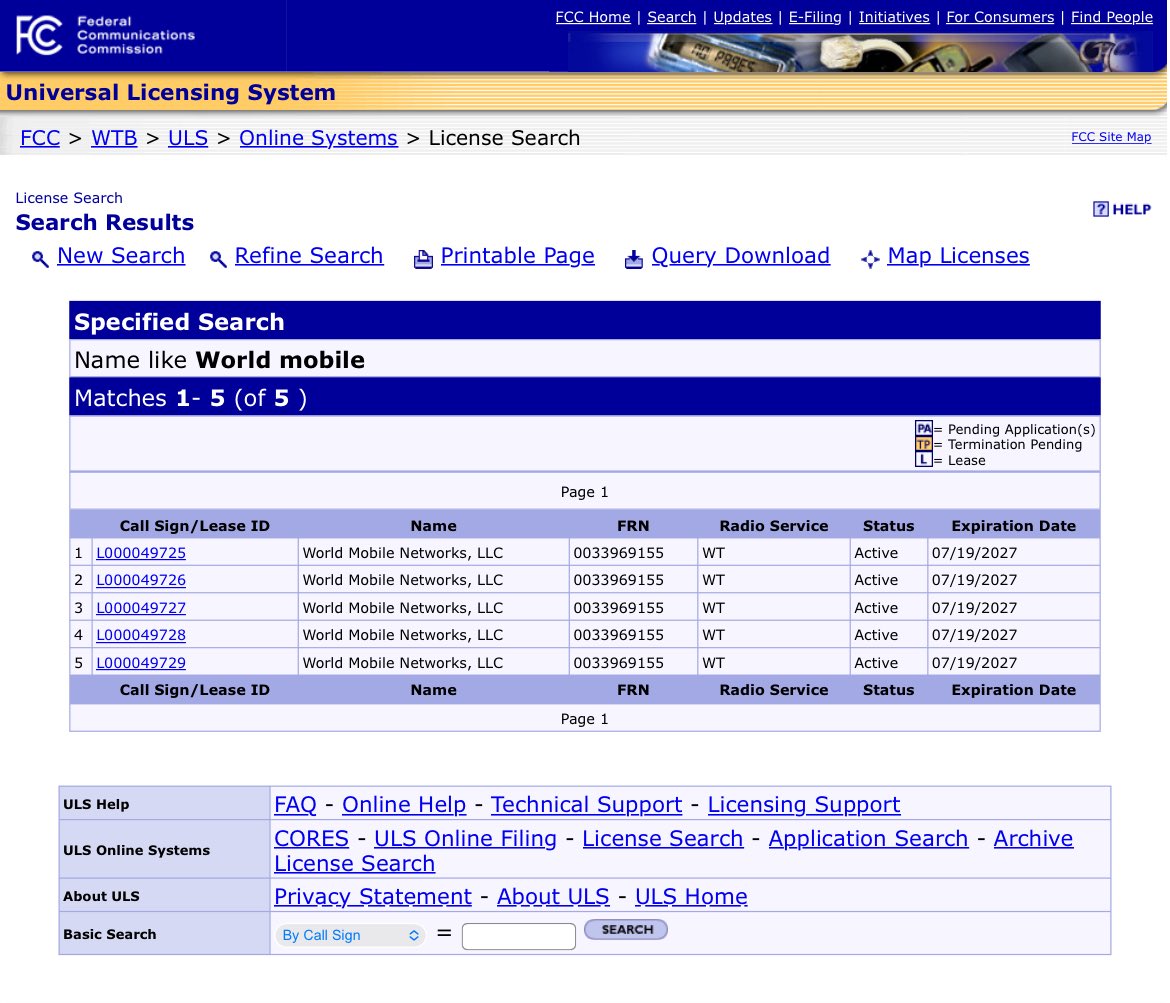The image size is (1170, 1003).
Task: Open the Refine Search link
Action: pos(309,256)
